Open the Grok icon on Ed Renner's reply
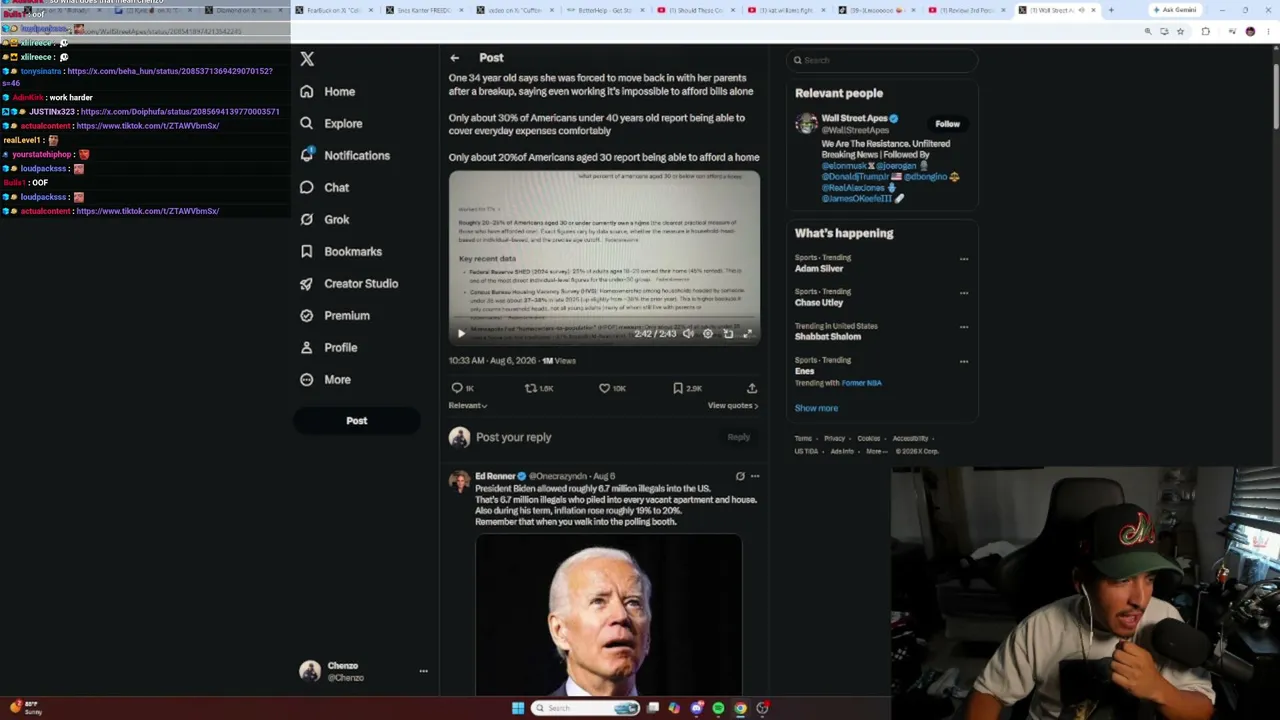Viewport: 1280px width, 720px height. (740, 476)
